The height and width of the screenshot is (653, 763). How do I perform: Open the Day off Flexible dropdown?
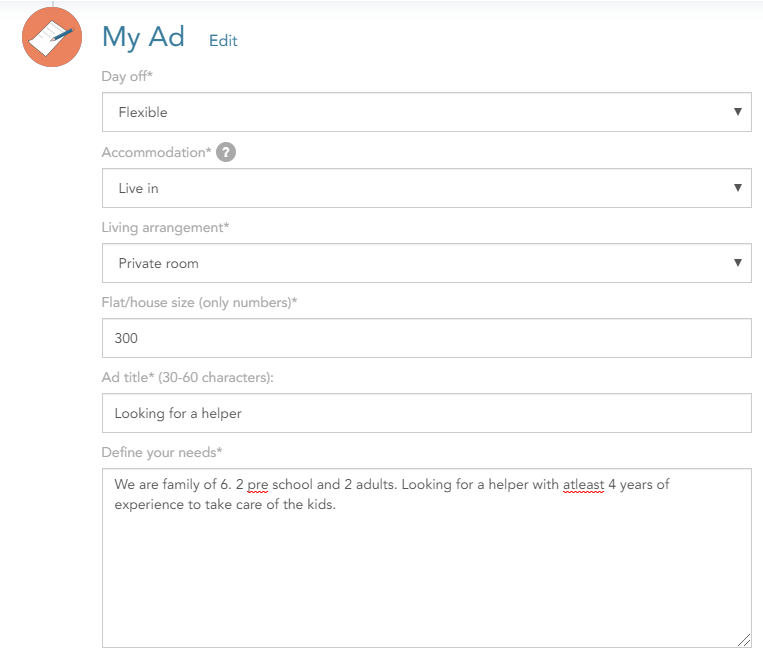point(427,112)
